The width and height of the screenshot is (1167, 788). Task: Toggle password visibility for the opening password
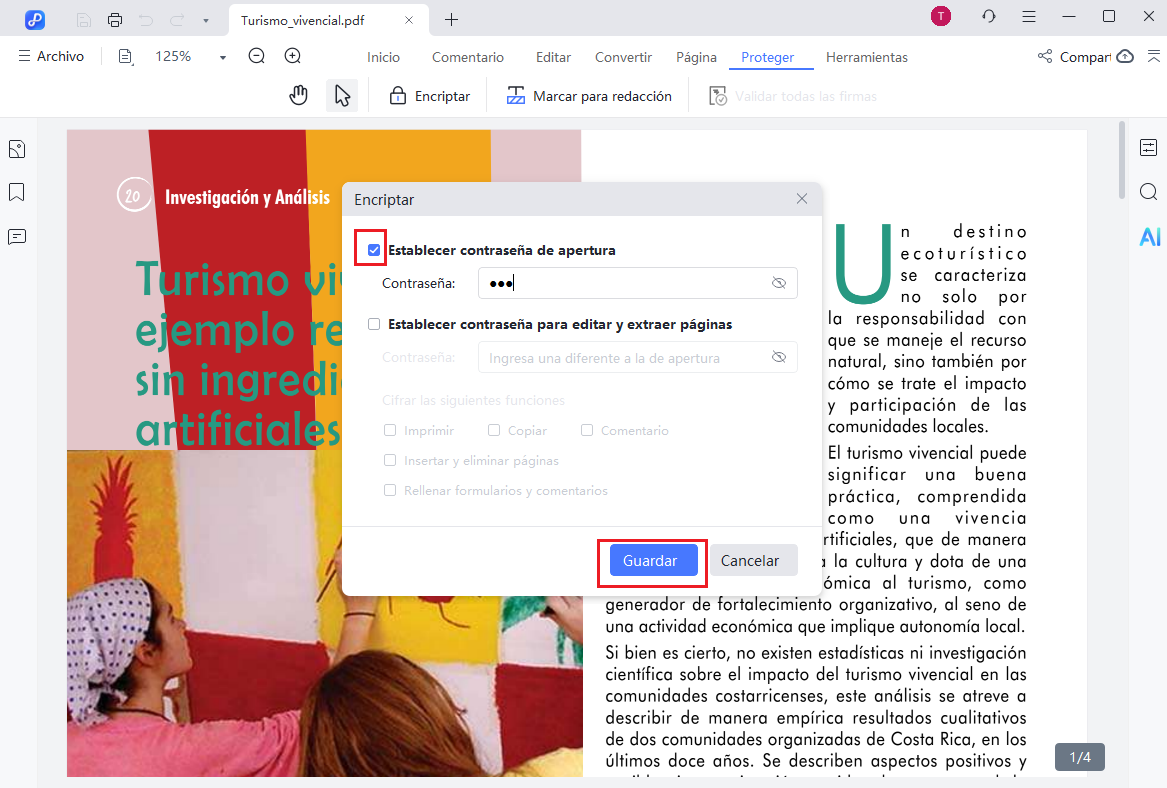pyautogui.click(x=779, y=283)
